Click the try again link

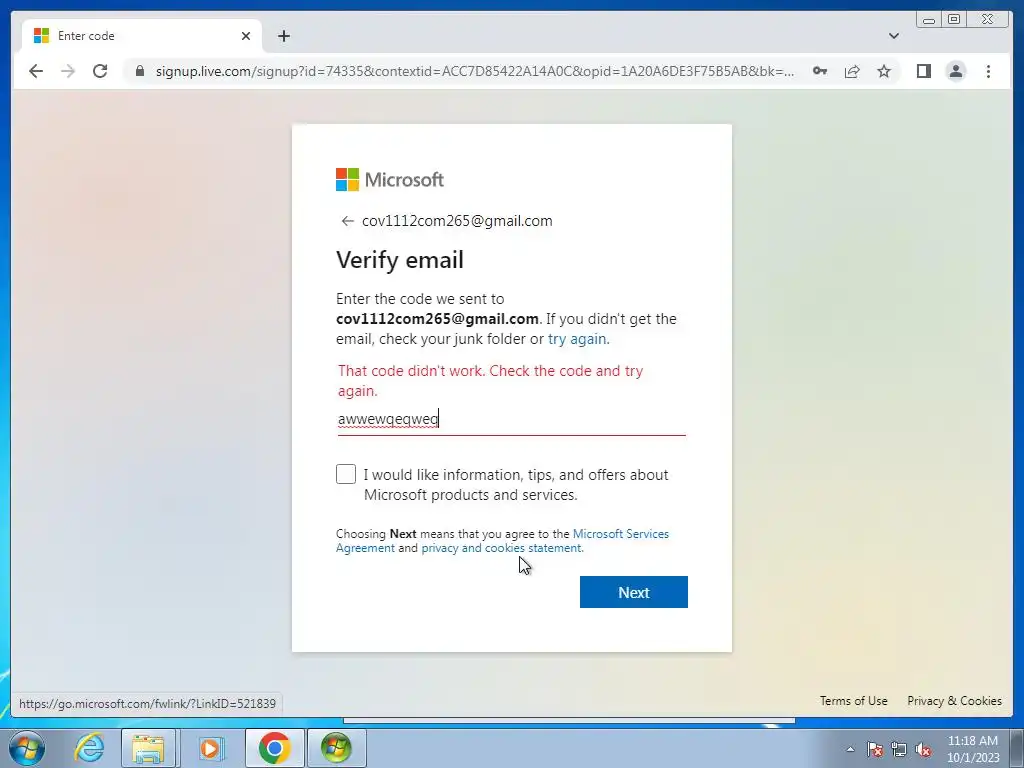(577, 339)
